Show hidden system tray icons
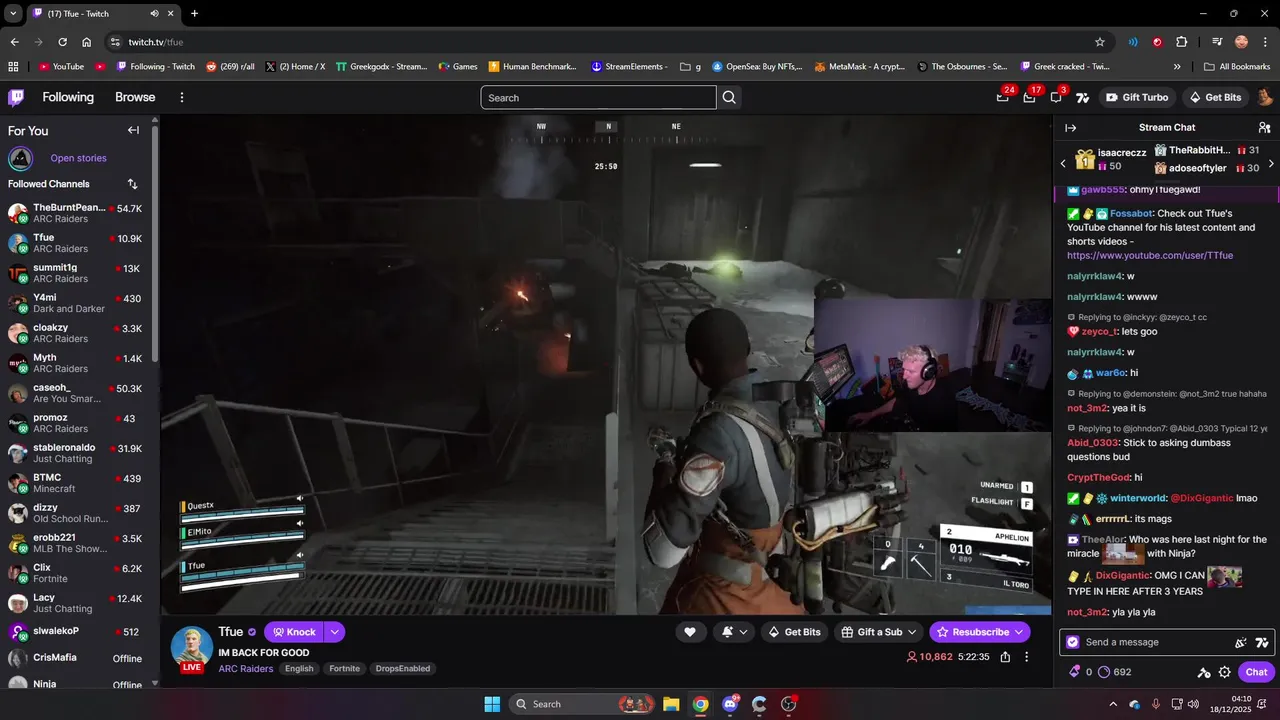 coord(1113,704)
